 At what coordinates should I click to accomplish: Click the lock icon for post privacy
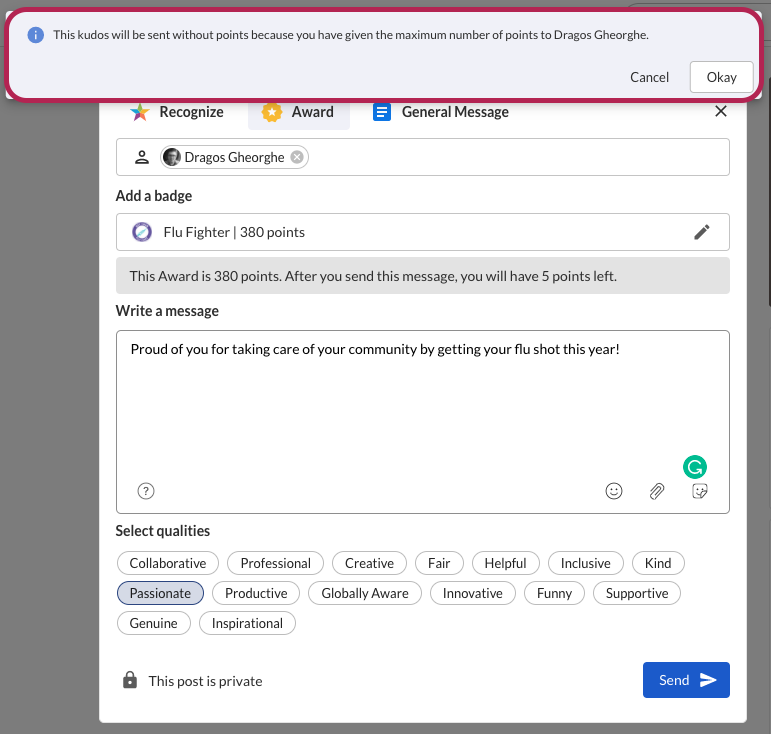130,680
